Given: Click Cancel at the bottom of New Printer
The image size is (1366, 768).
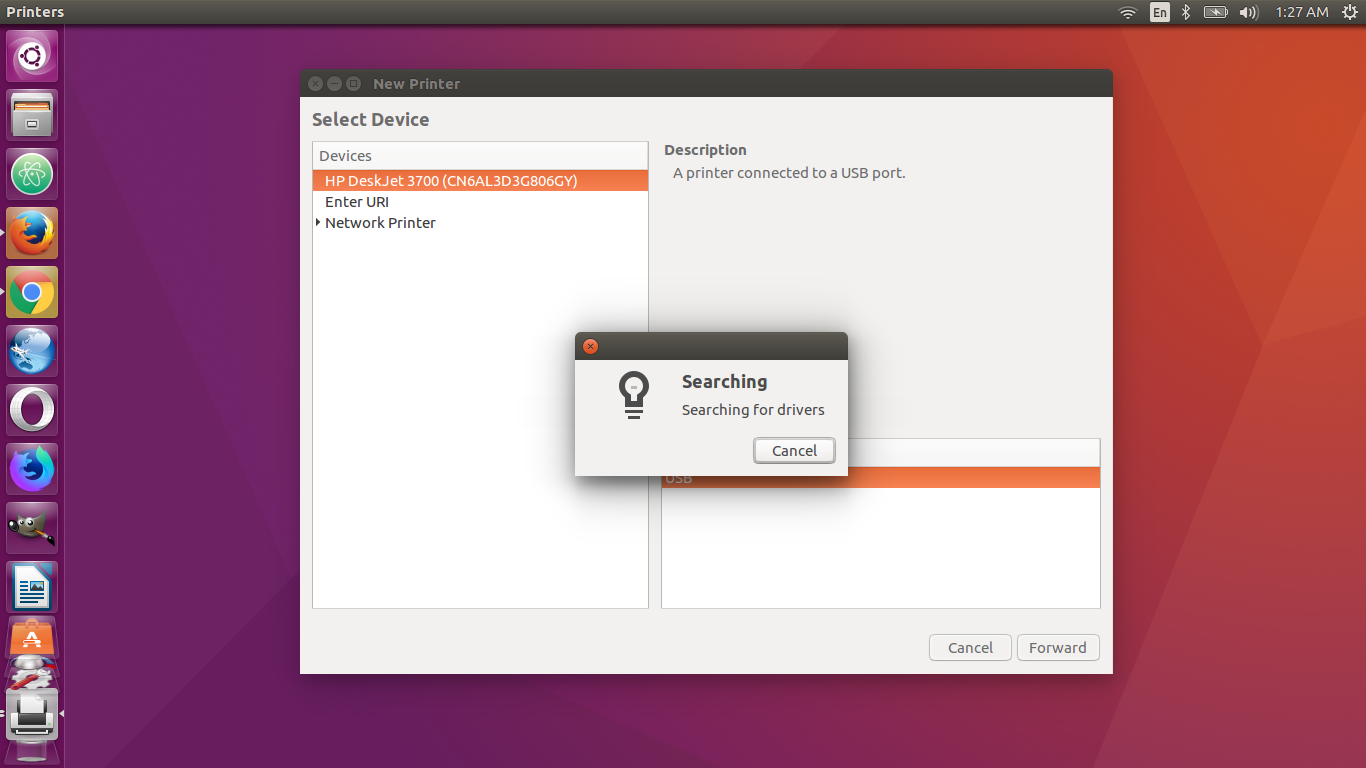Looking at the screenshot, I should [970, 648].
